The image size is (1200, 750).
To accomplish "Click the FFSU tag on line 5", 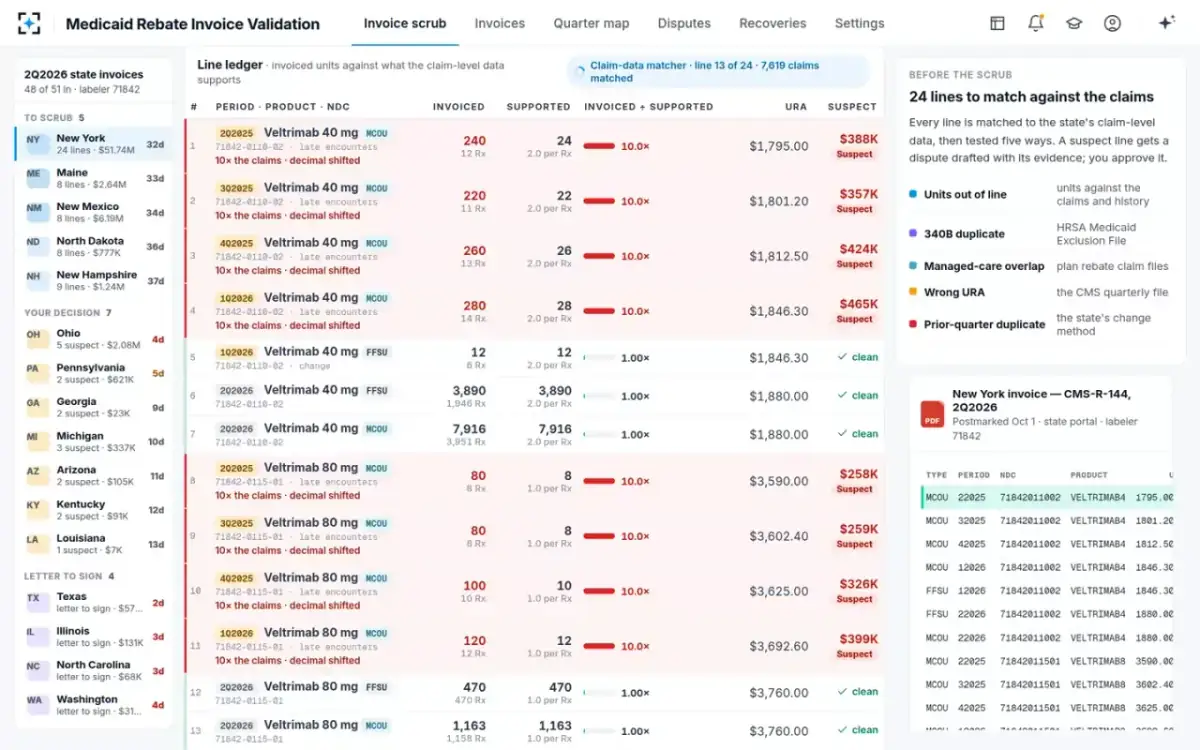I will [x=377, y=353].
